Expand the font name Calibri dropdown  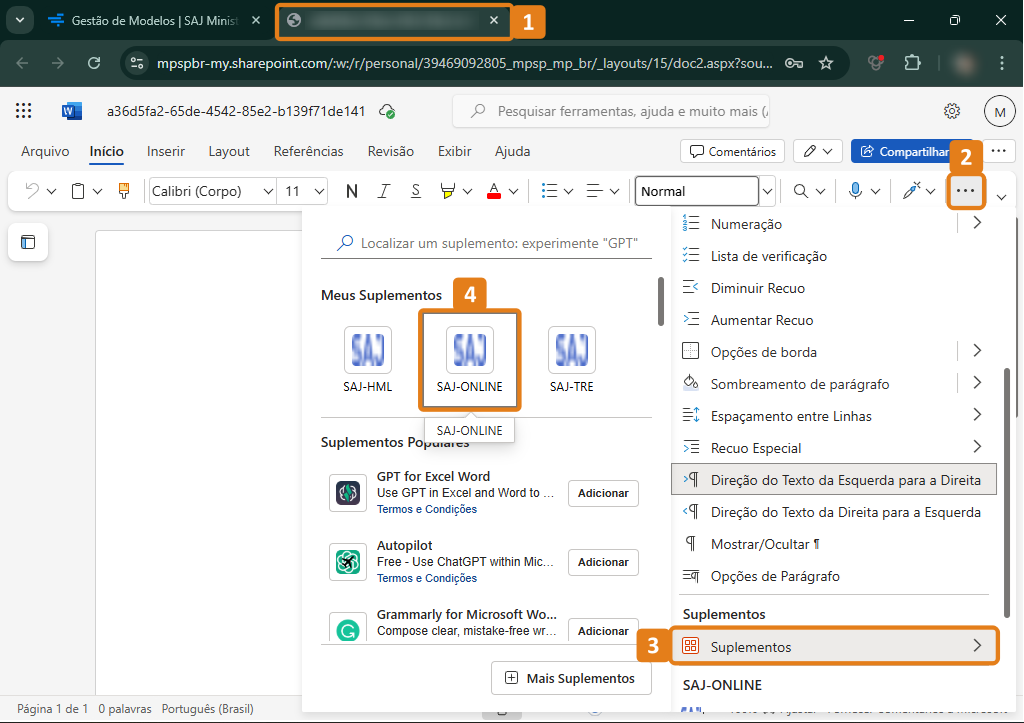tap(268, 191)
